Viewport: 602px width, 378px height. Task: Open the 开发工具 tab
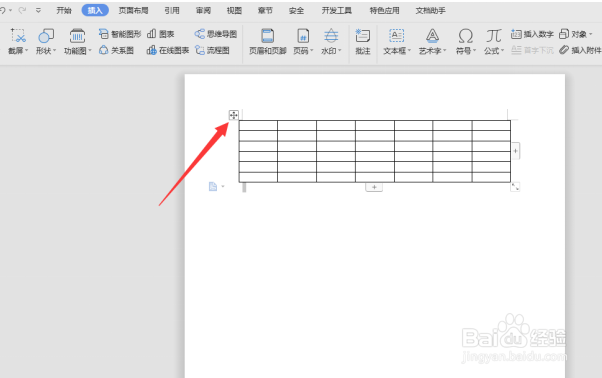point(337,10)
